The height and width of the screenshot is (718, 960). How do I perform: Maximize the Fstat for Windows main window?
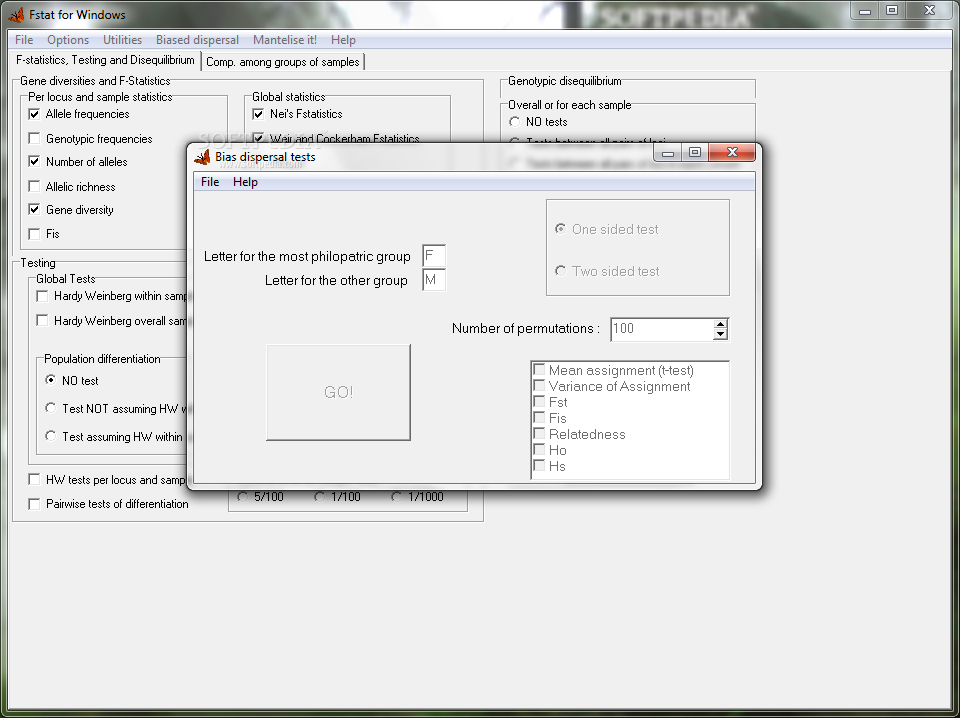tap(892, 11)
